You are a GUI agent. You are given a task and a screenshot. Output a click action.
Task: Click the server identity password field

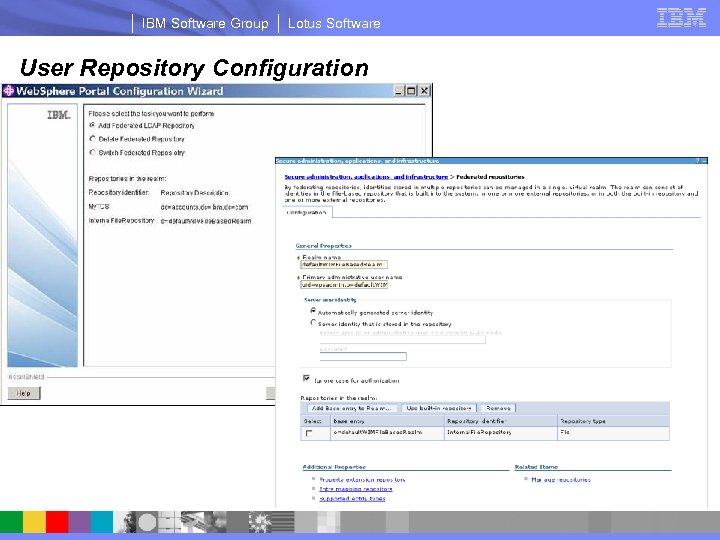coord(363,356)
